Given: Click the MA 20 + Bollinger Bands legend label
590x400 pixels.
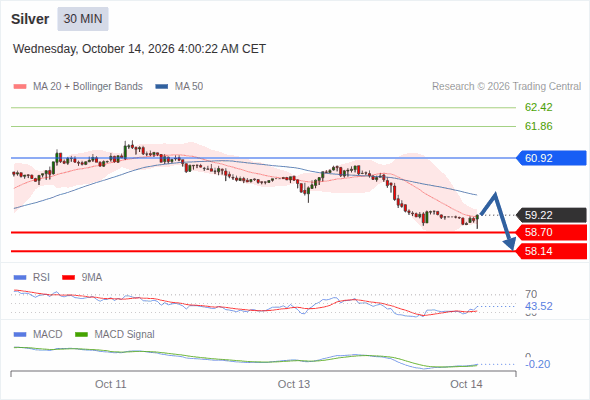Looking at the screenshot, I should pyautogui.click(x=88, y=87).
